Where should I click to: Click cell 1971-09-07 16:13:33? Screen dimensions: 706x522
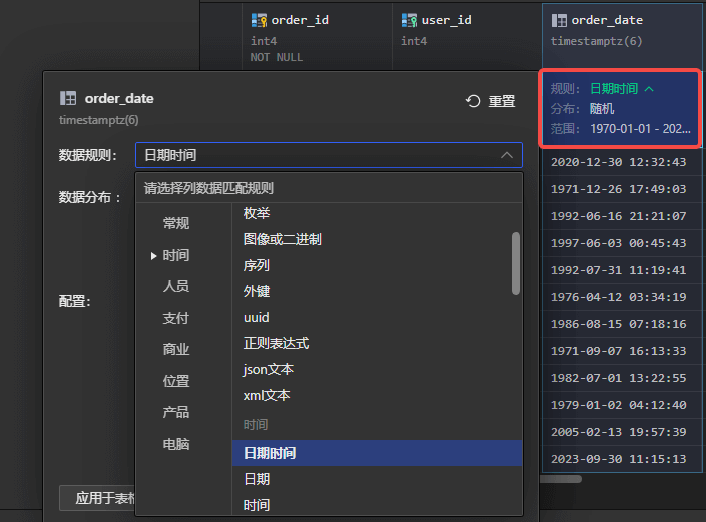coord(621,351)
